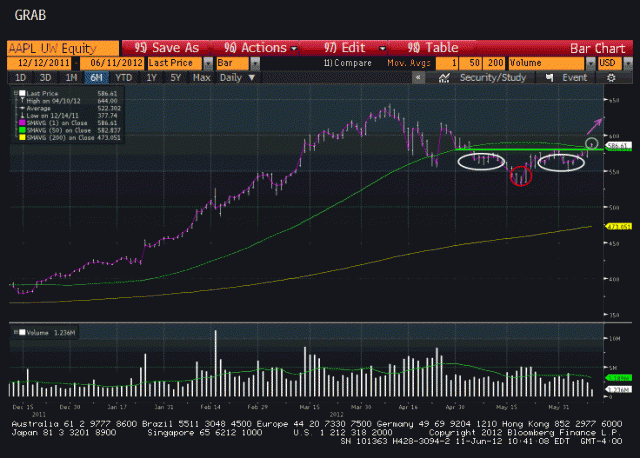Click the yellow 473.051 axis label
The height and width of the screenshot is (458, 640).
619,226
